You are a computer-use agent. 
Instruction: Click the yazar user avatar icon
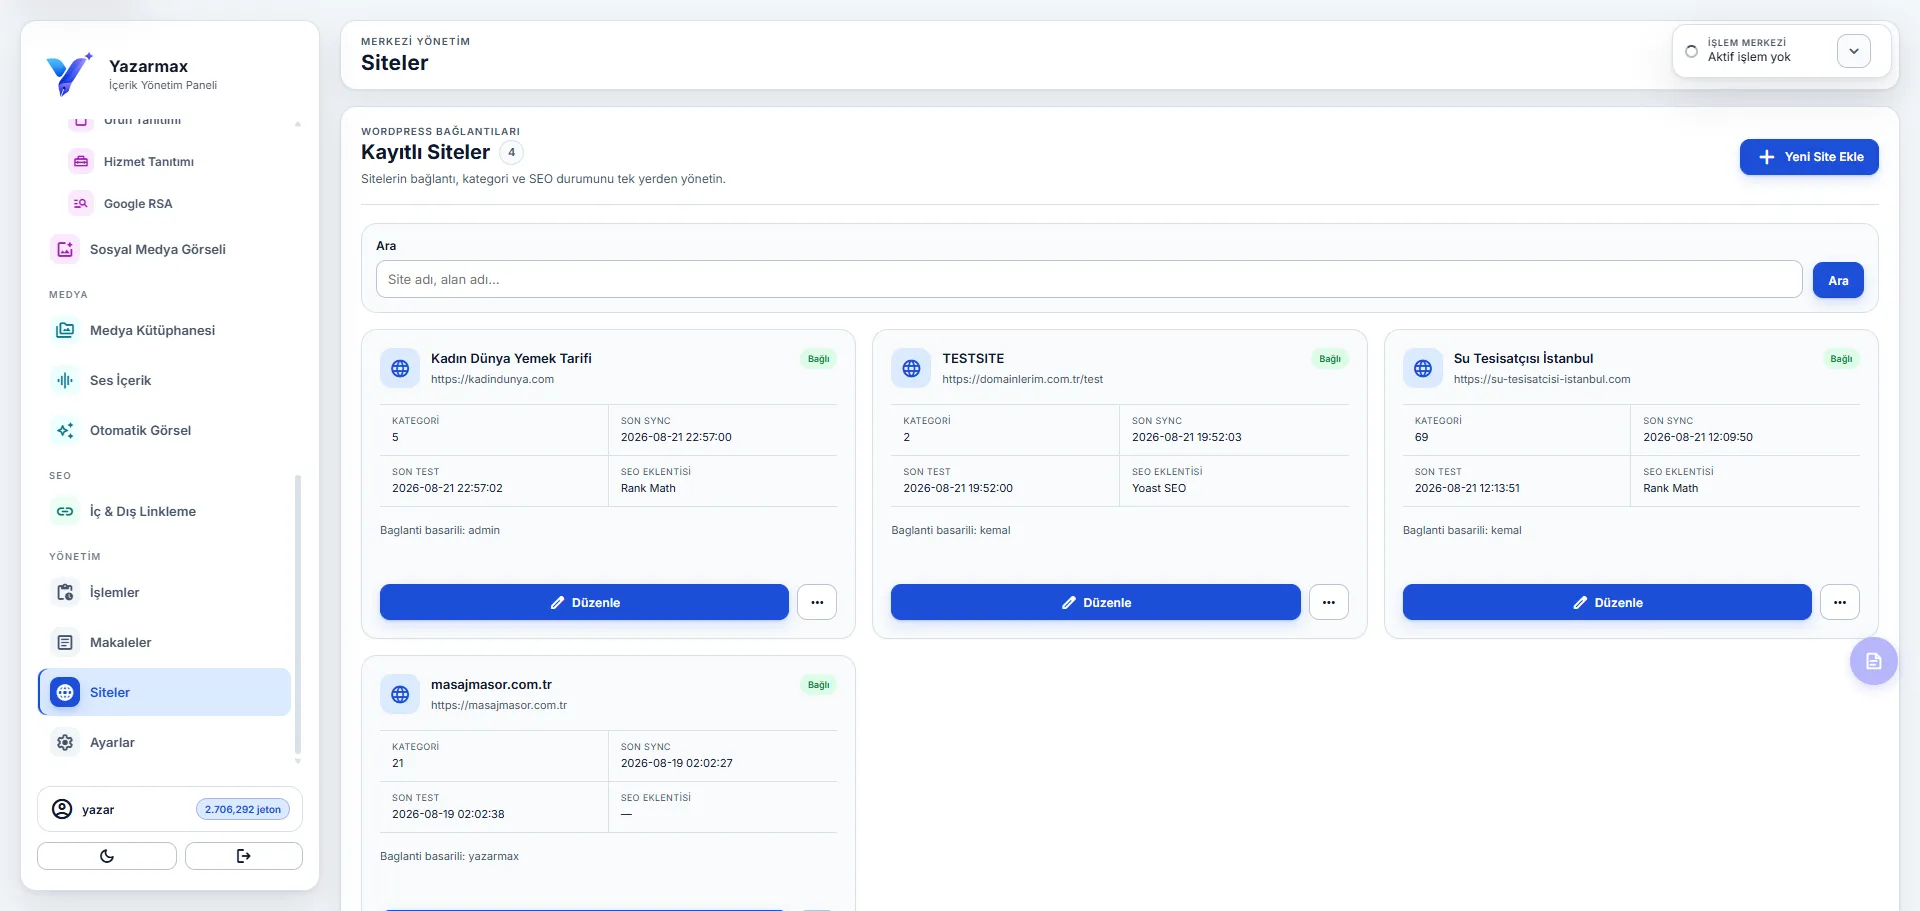62,809
